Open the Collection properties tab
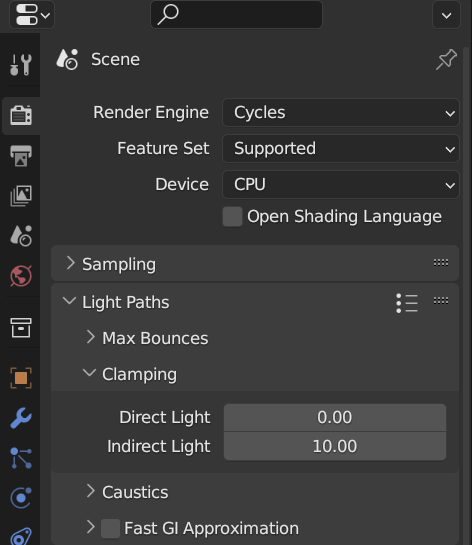The width and height of the screenshot is (472, 545). point(21,327)
